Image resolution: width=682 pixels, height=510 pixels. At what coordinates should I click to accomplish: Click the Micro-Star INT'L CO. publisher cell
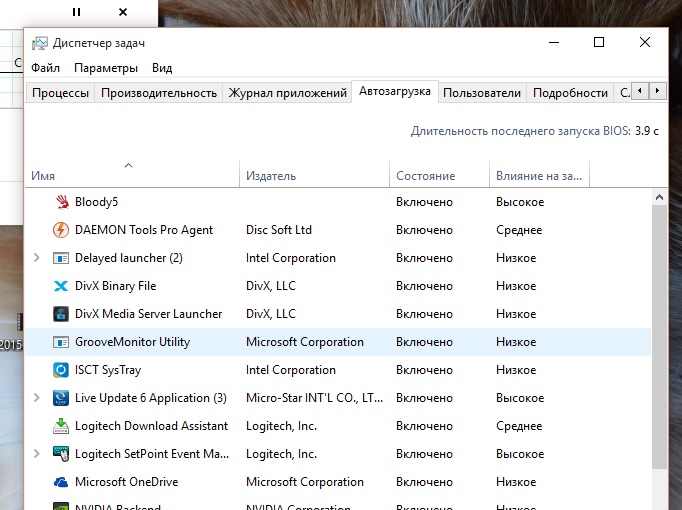click(314, 398)
